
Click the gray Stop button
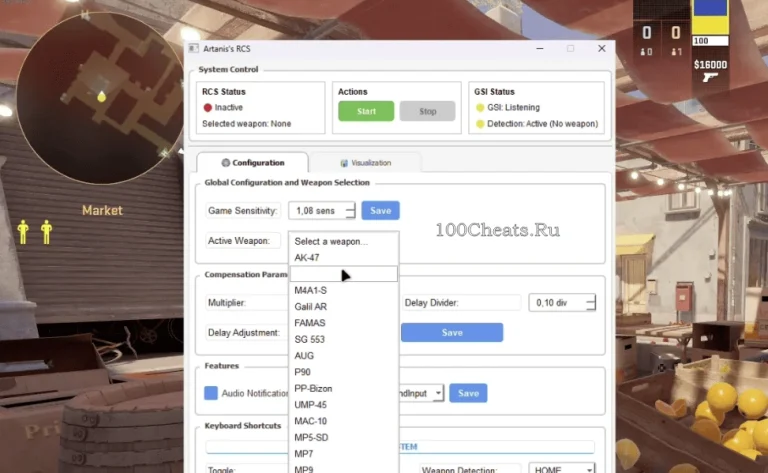tap(427, 111)
